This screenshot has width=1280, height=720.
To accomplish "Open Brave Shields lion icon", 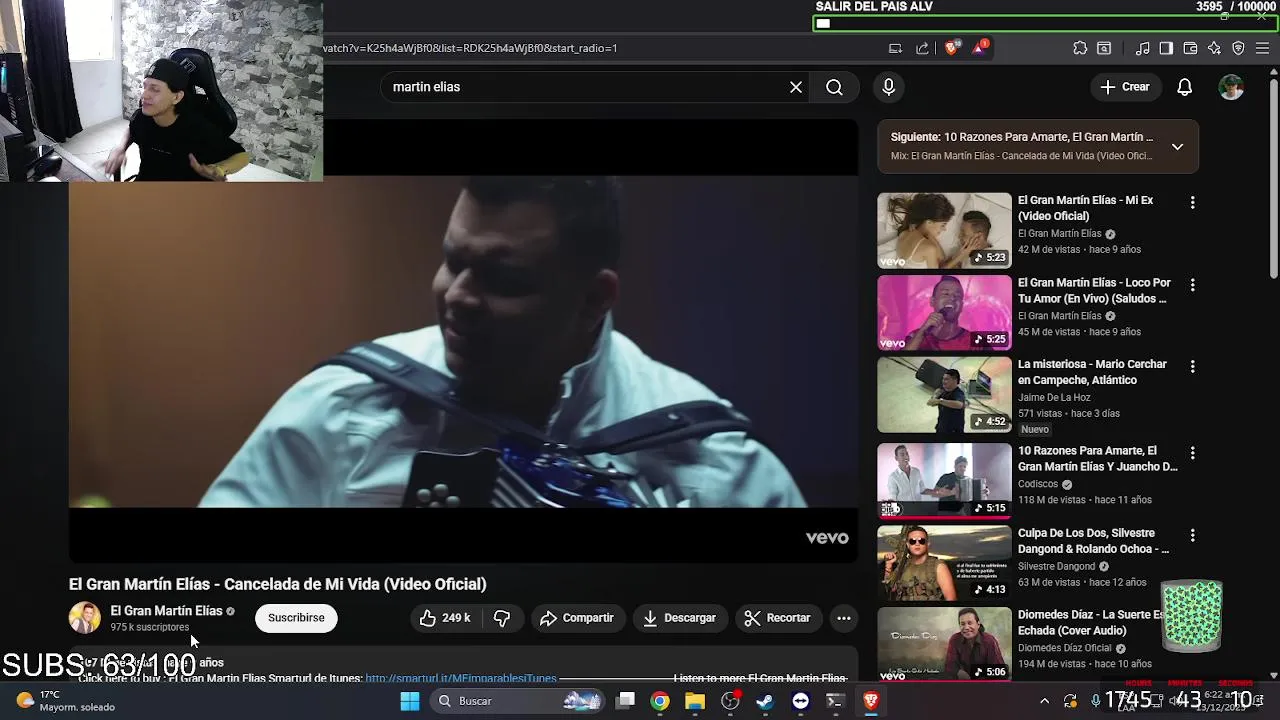I will point(951,47).
